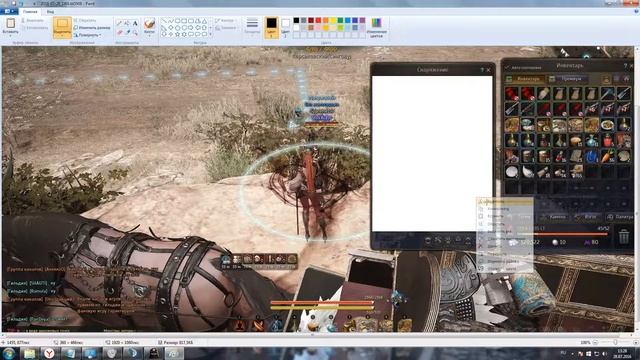
Task: Select the Pencil tool in Paint
Action: (119, 23)
